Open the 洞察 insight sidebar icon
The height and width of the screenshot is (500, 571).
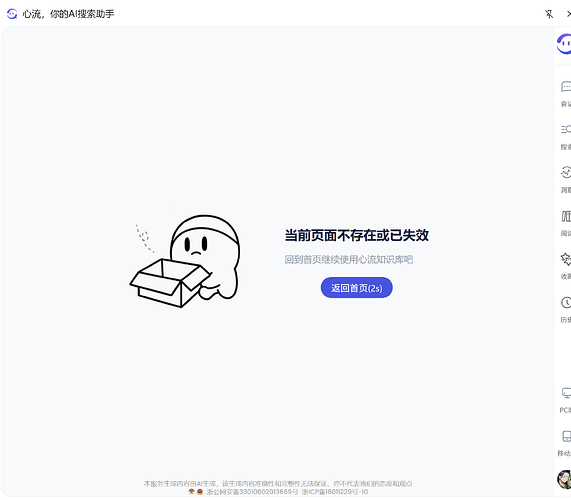566,172
